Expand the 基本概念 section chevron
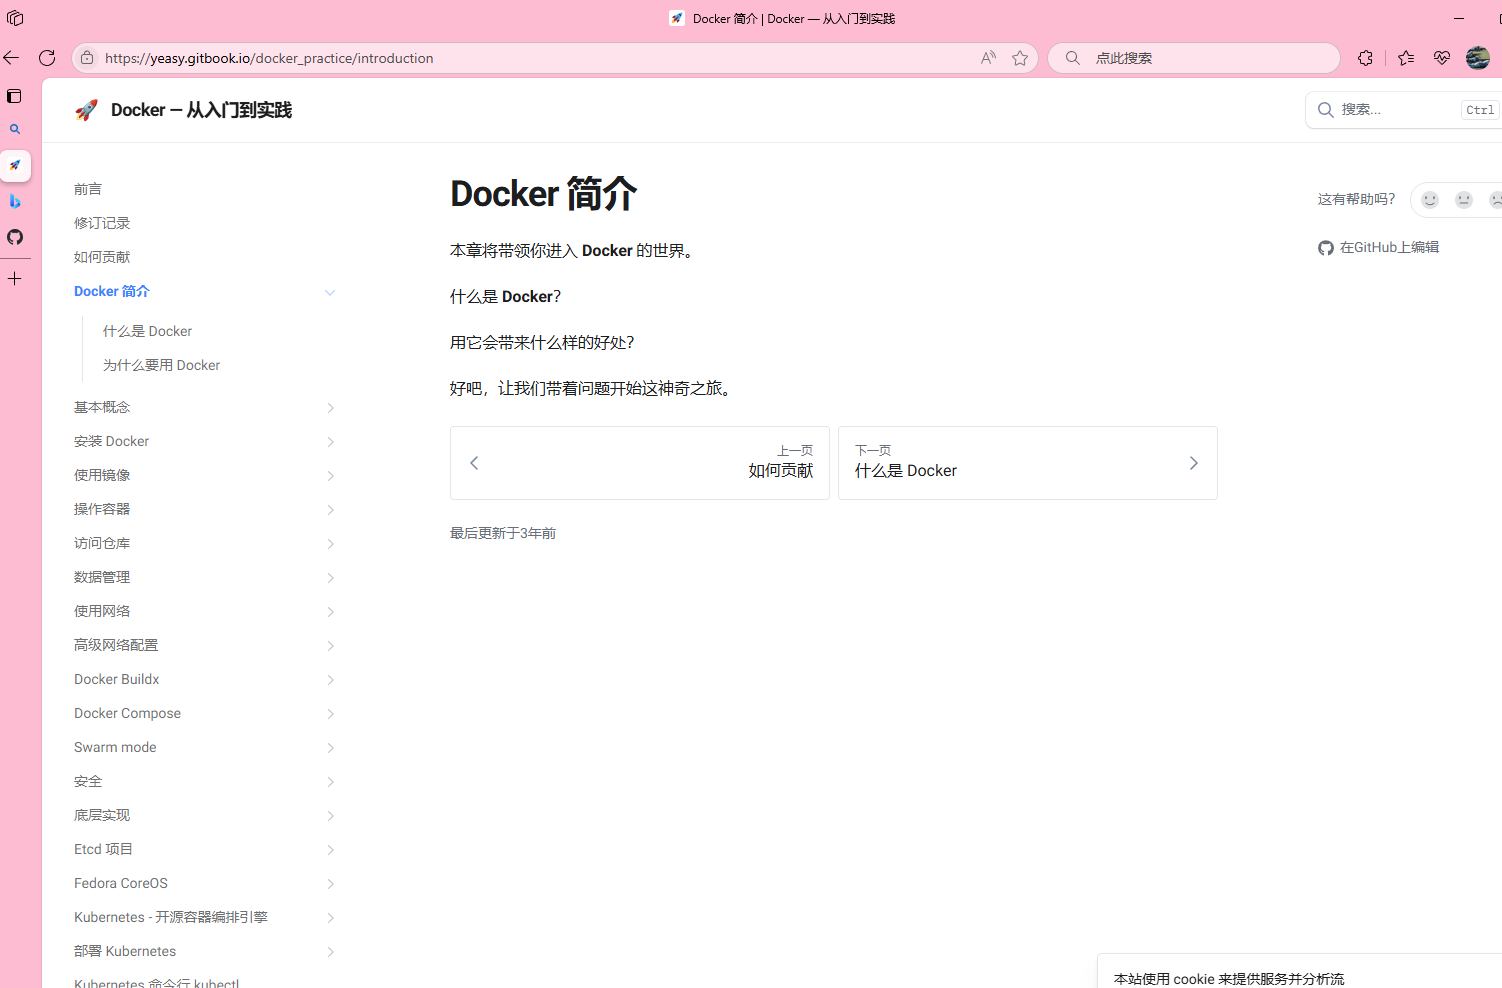This screenshot has width=1502, height=988. tap(330, 408)
